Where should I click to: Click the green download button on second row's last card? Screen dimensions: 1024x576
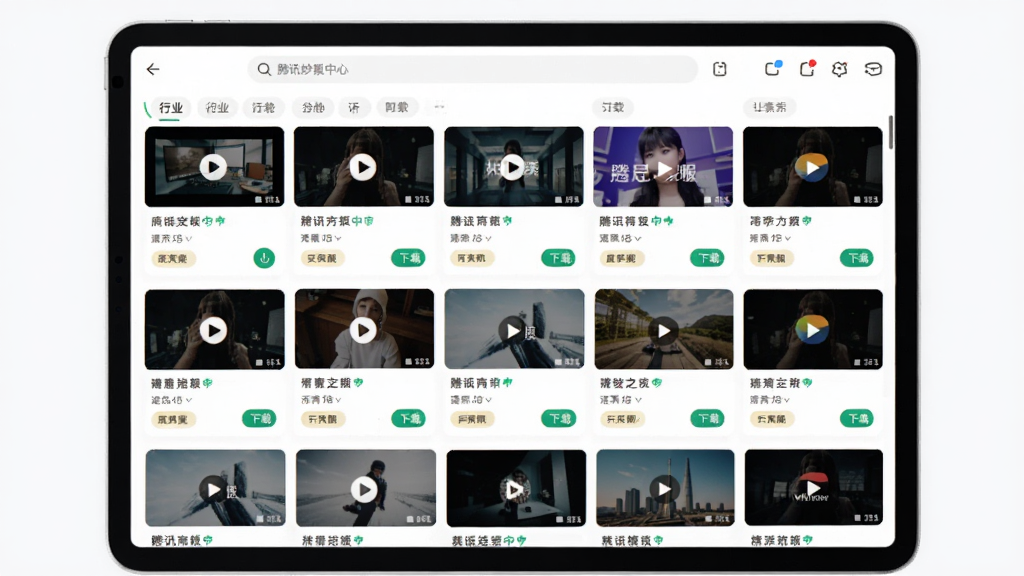857,419
